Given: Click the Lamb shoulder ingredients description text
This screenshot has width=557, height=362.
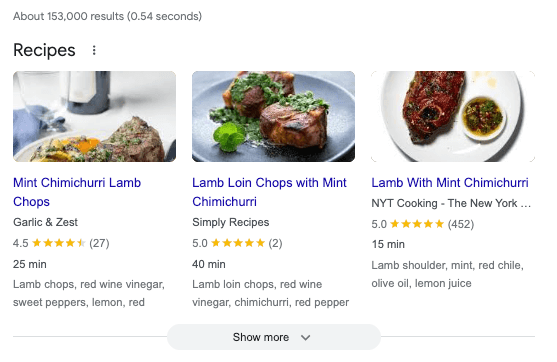Looking at the screenshot, I should coord(448,274).
